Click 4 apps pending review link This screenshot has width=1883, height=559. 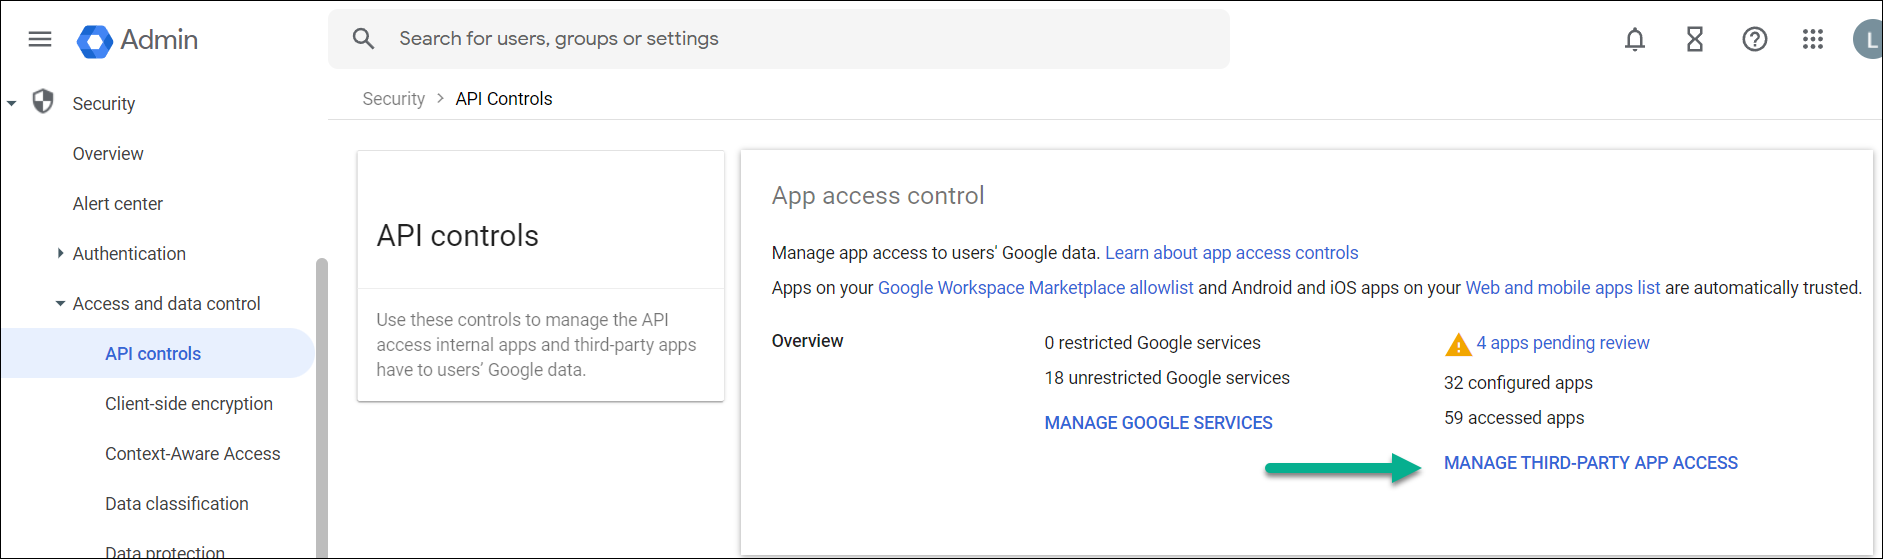click(x=1563, y=343)
